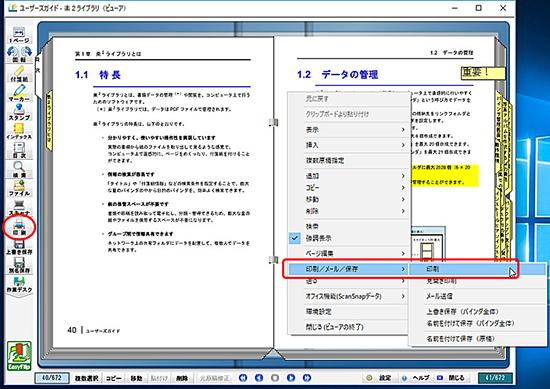Viewport: 550px width, 389px height.
Task: Open the 検索 search tool
Action: (19, 169)
